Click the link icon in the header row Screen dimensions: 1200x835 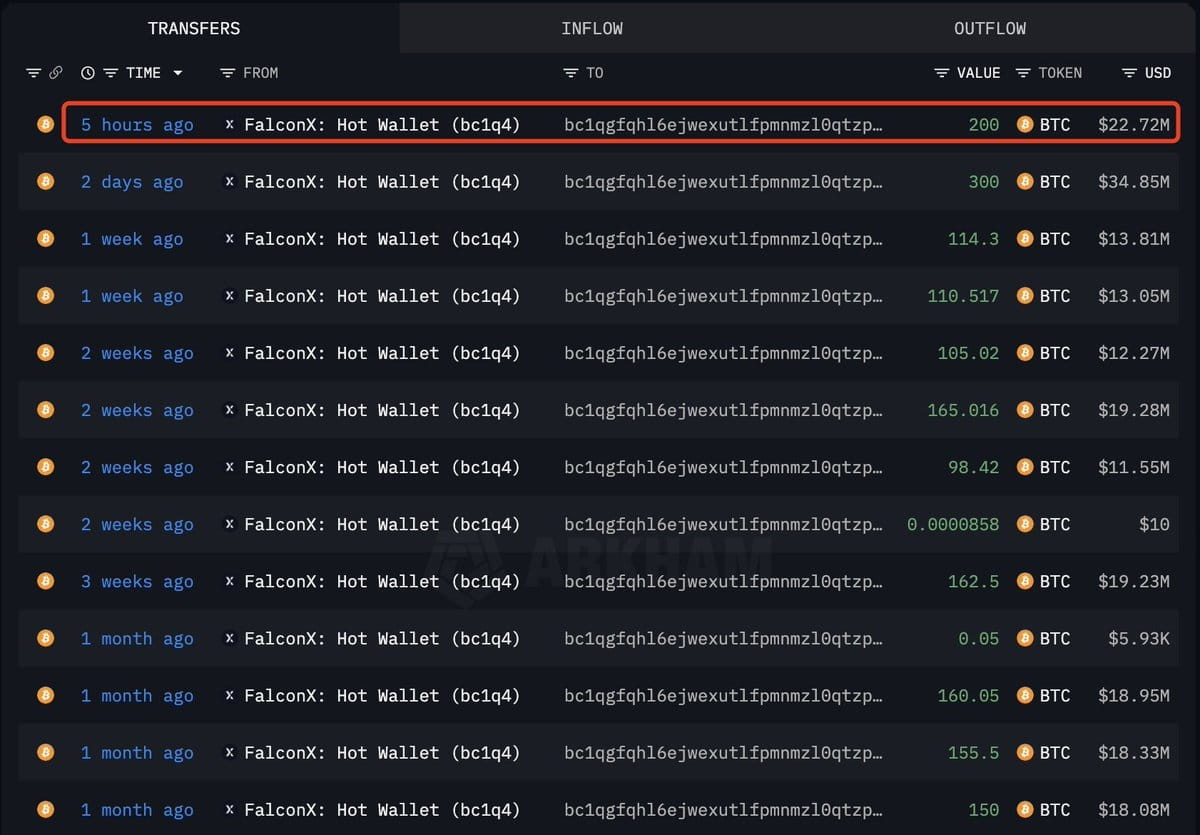click(56, 73)
